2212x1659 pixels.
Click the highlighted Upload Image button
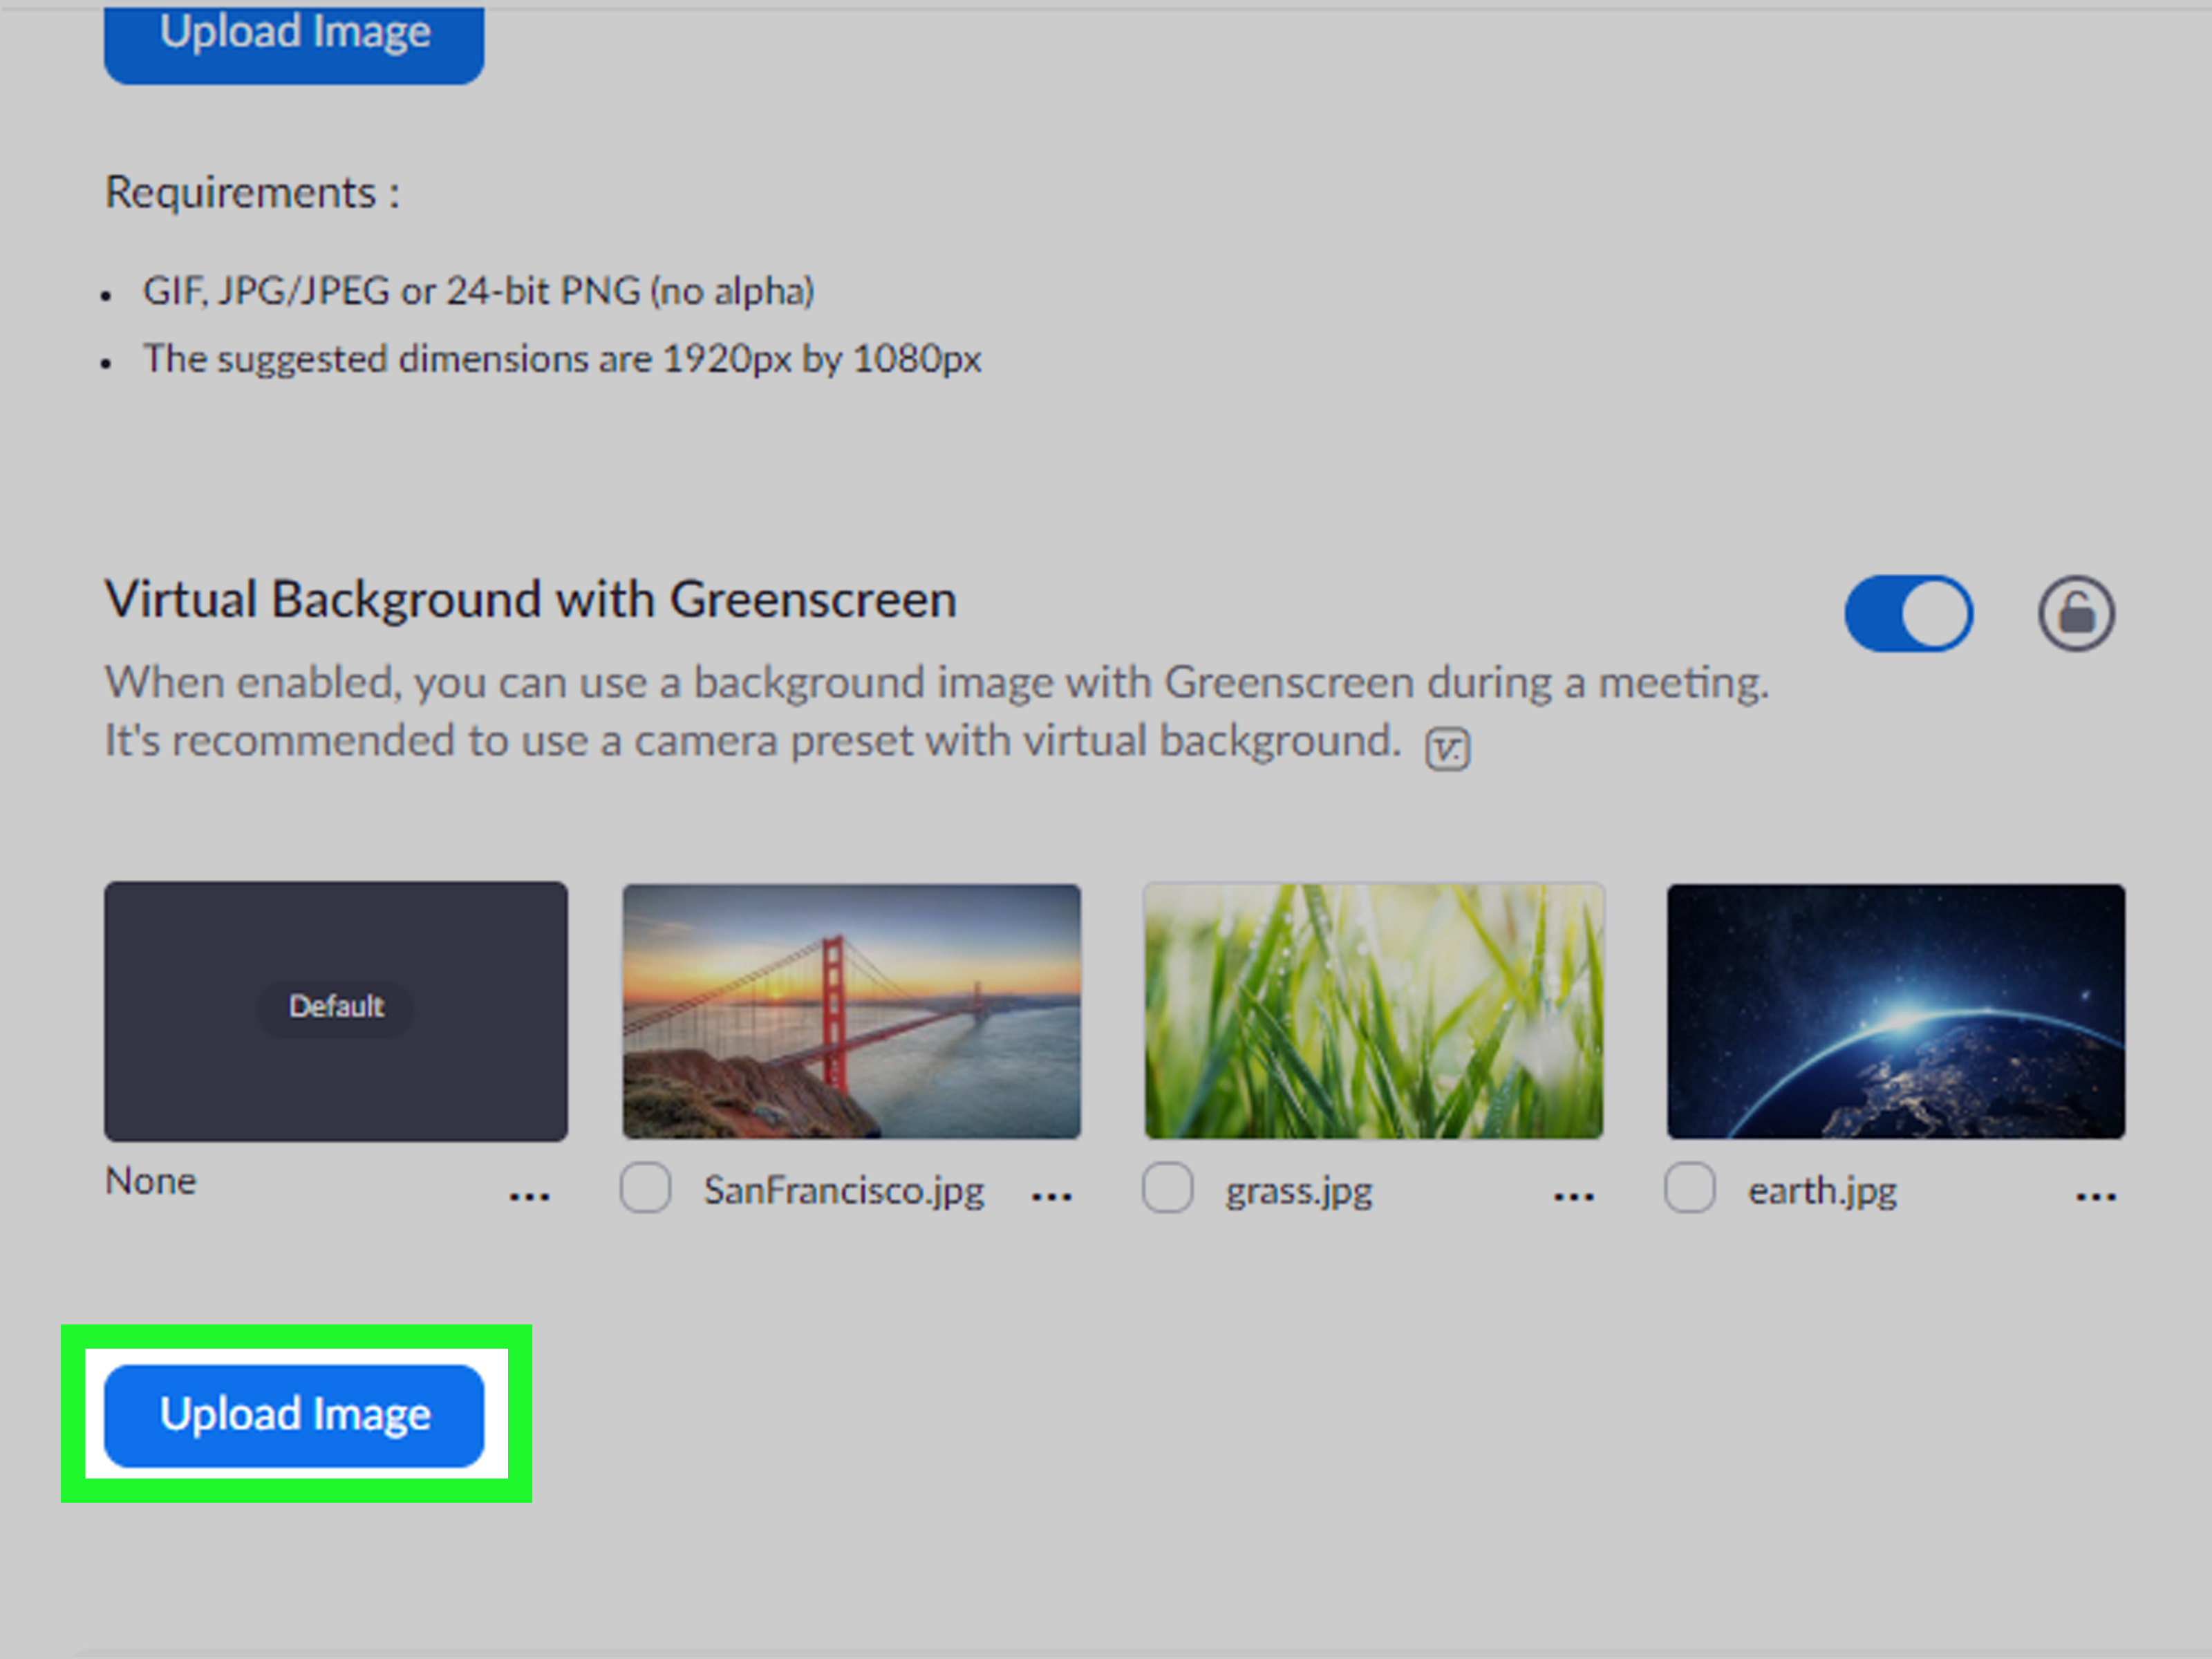click(x=294, y=1414)
